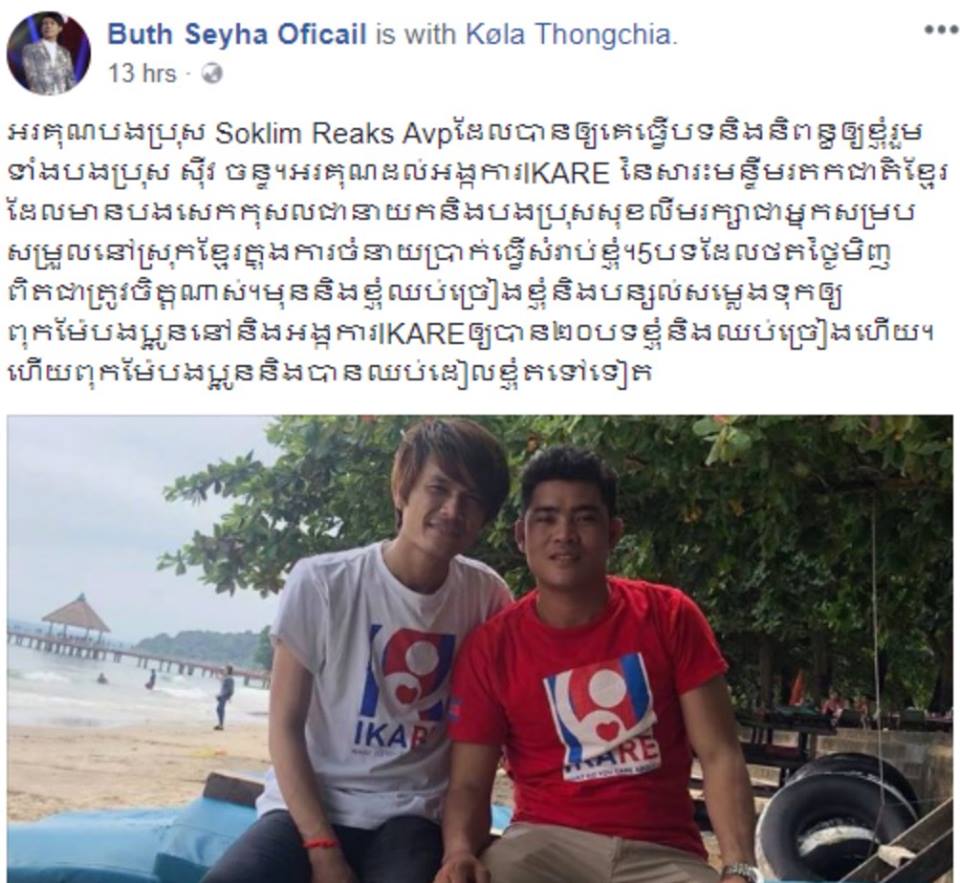This screenshot has width=960, height=883.
Task: Click the Soklim Reaks Avp text in post
Action: point(334,133)
